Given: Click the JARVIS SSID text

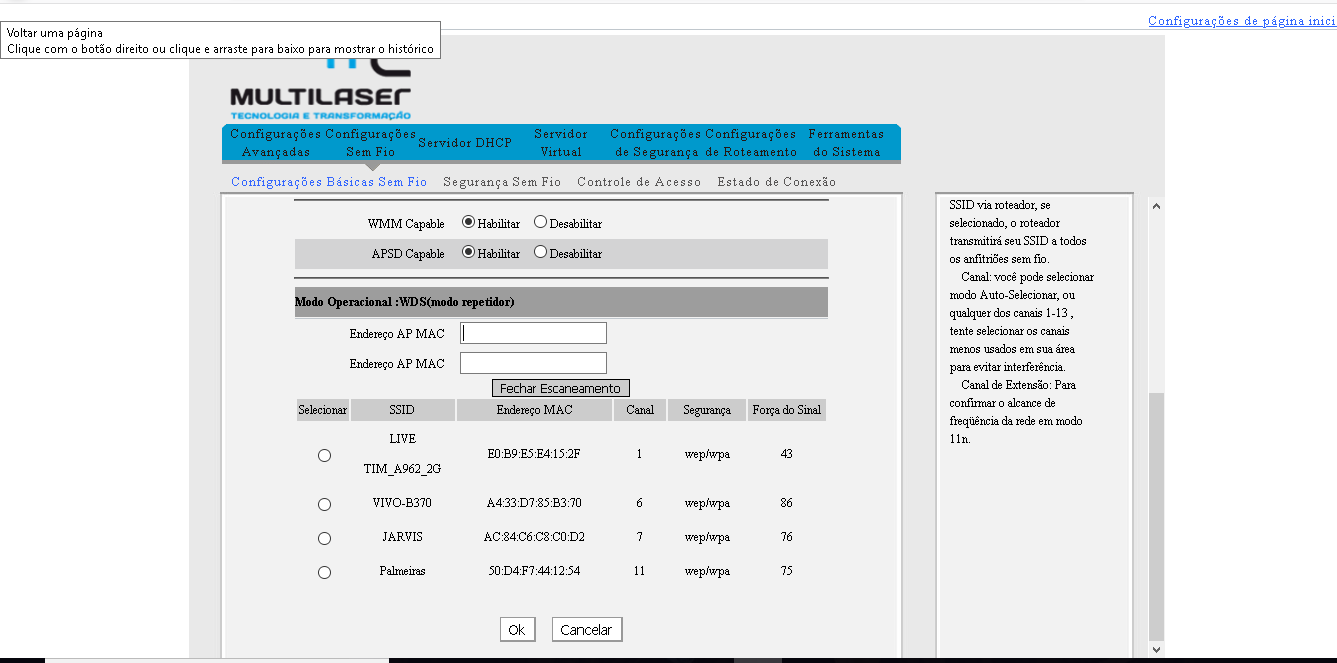Looking at the screenshot, I should (x=402, y=537).
